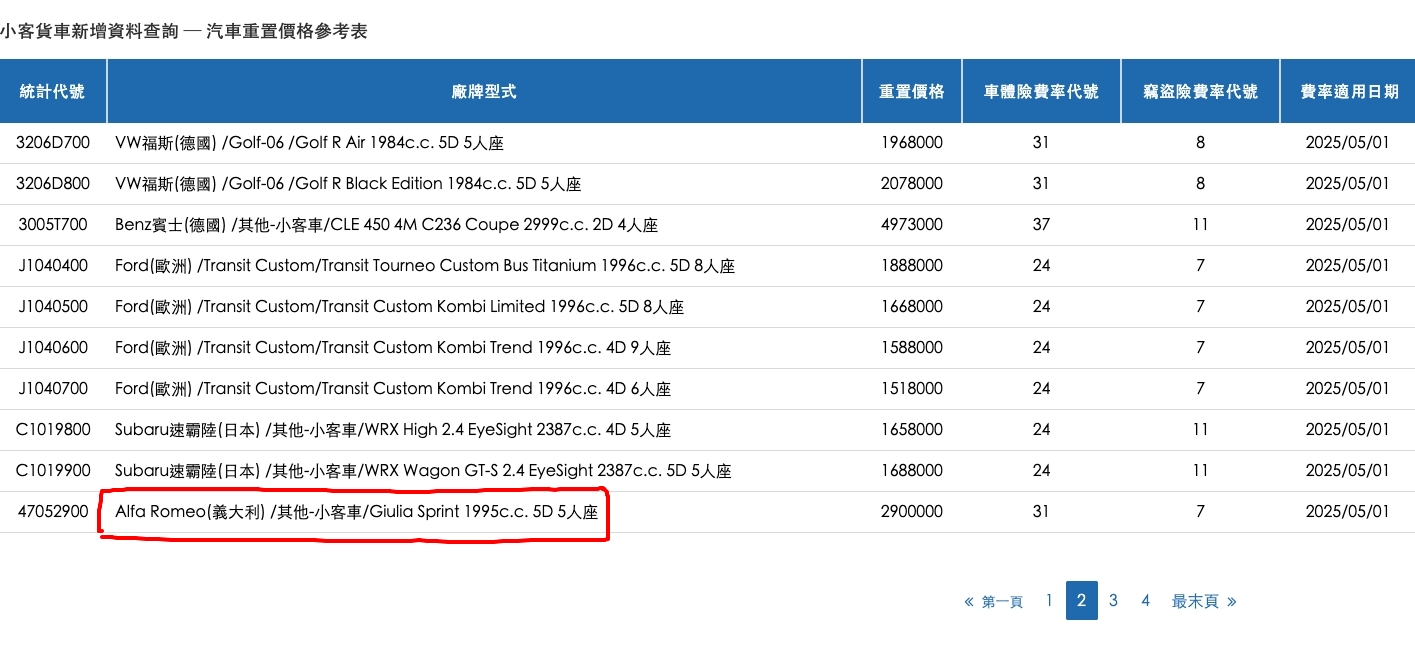
Task: Click the 統計代號 column header
Action: point(53,91)
